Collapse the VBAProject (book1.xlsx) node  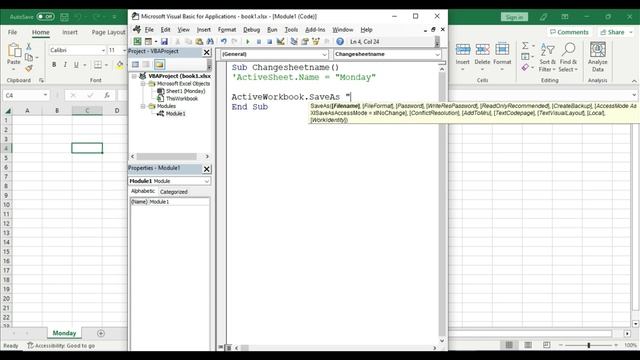(x=134, y=76)
